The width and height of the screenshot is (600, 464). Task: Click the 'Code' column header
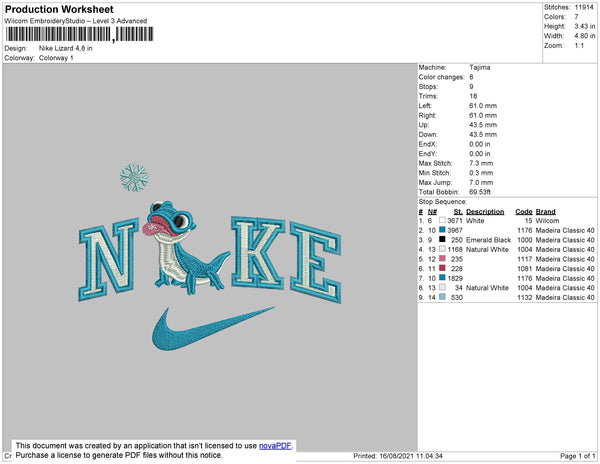(x=524, y=212)
